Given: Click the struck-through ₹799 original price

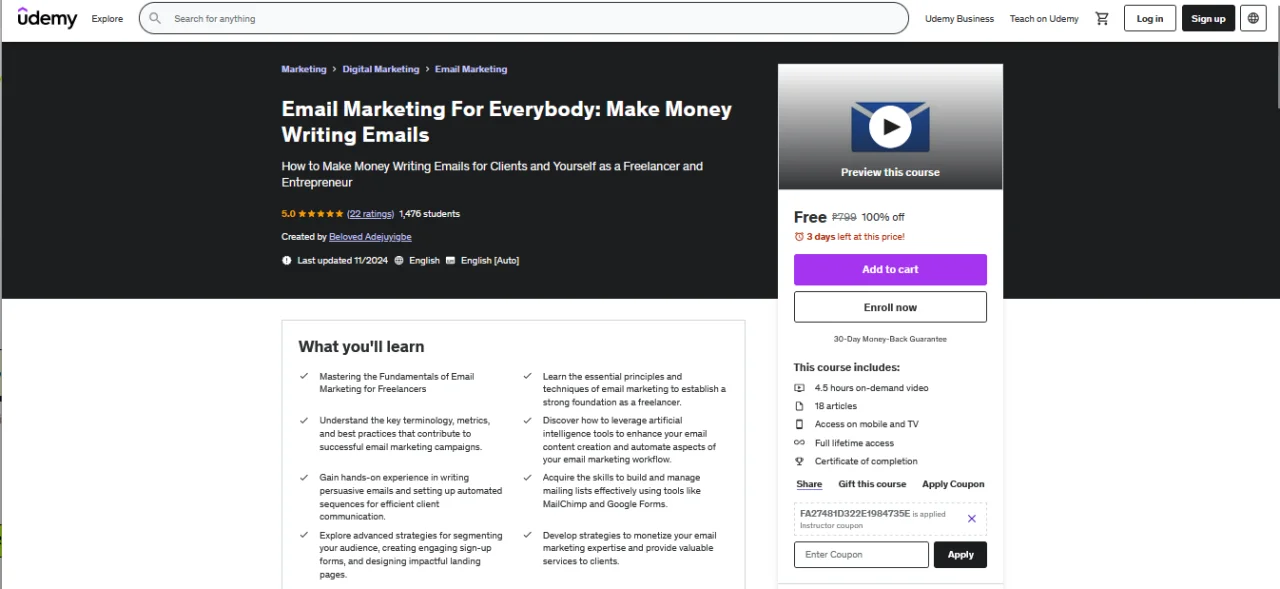Looking at the screenshot, I should [844, 217].
